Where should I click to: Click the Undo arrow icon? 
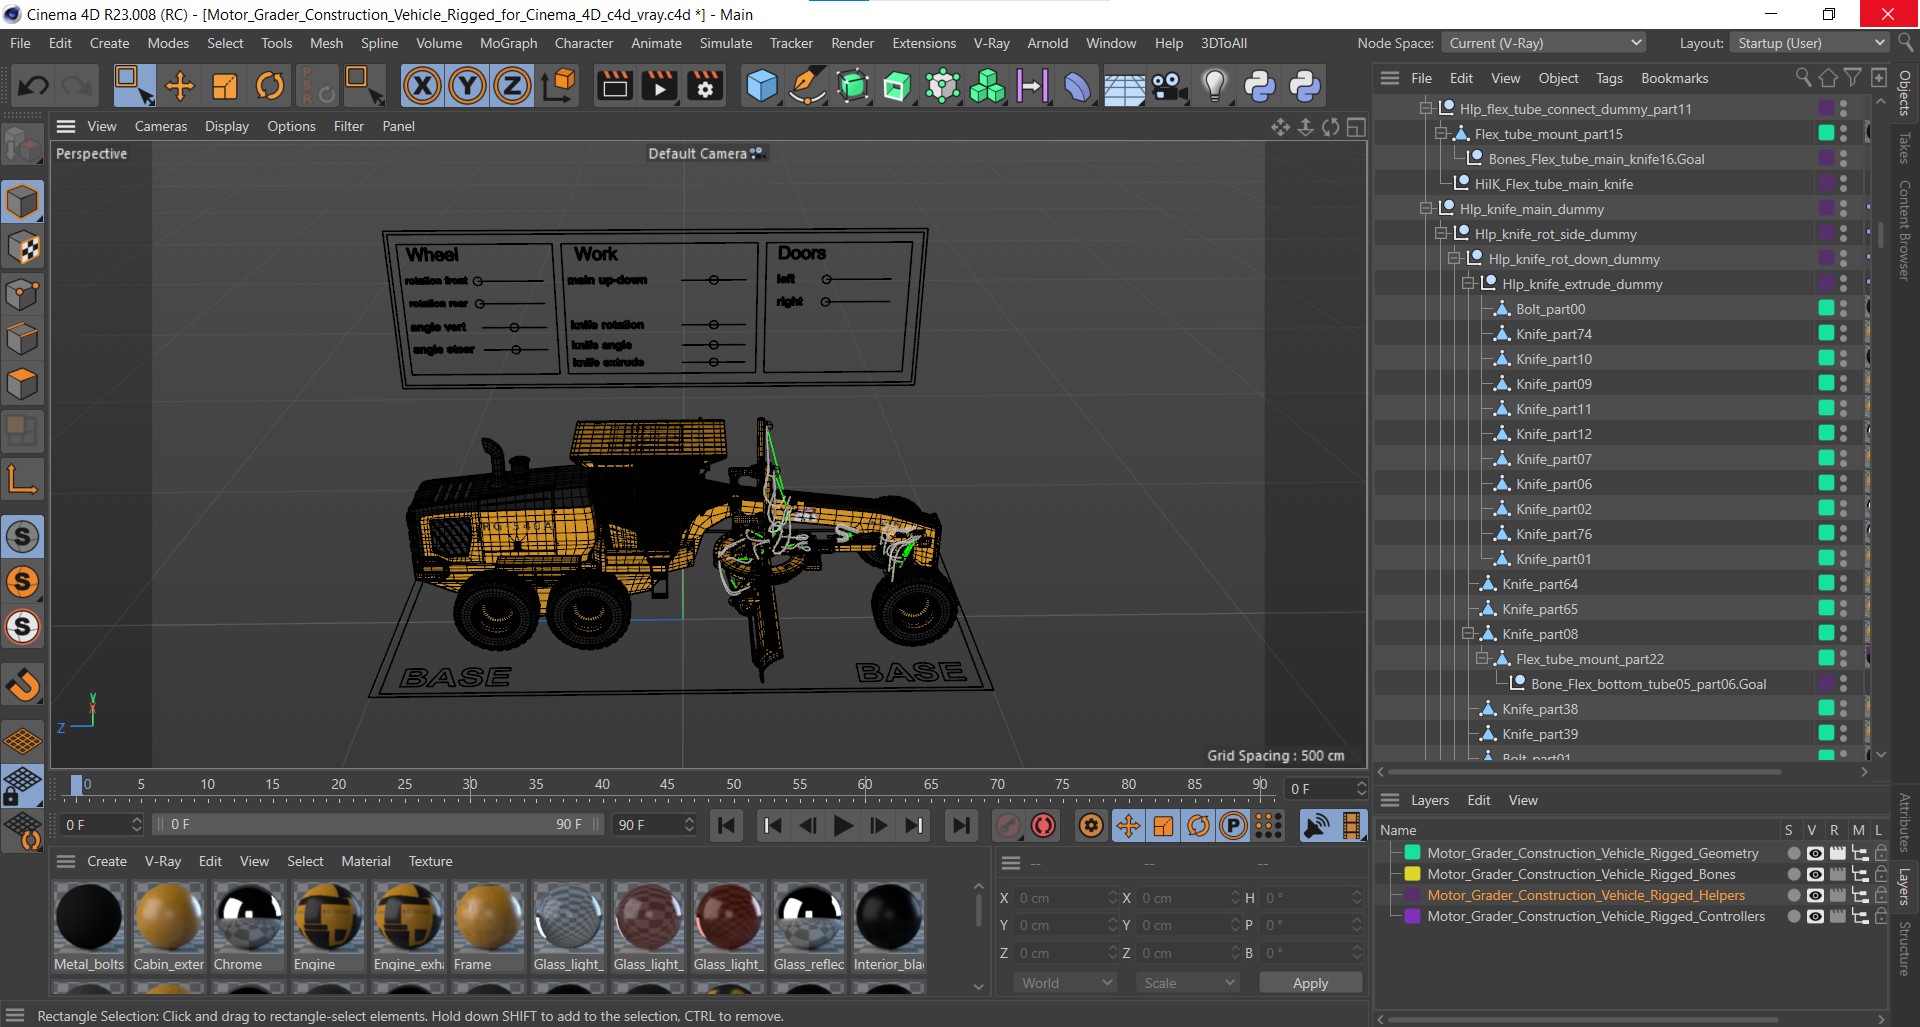pos(33,86)
